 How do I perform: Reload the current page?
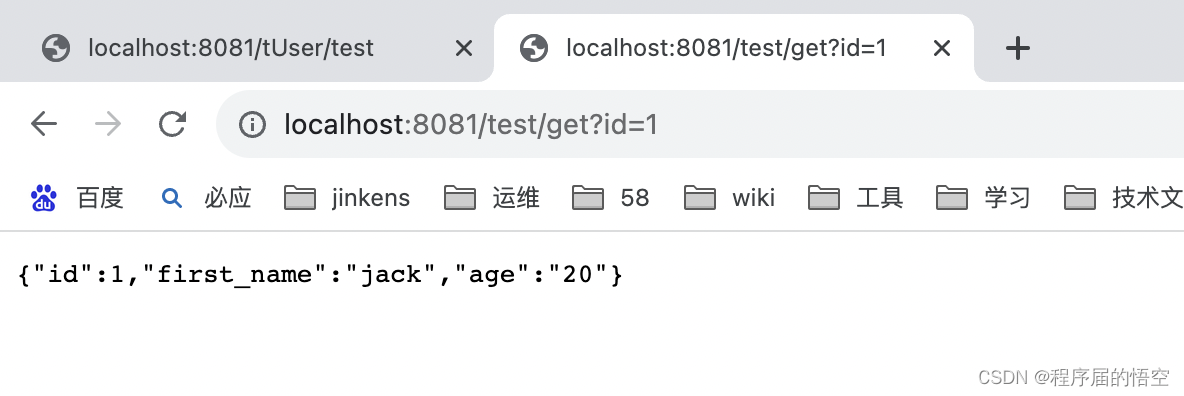(172, 124)
